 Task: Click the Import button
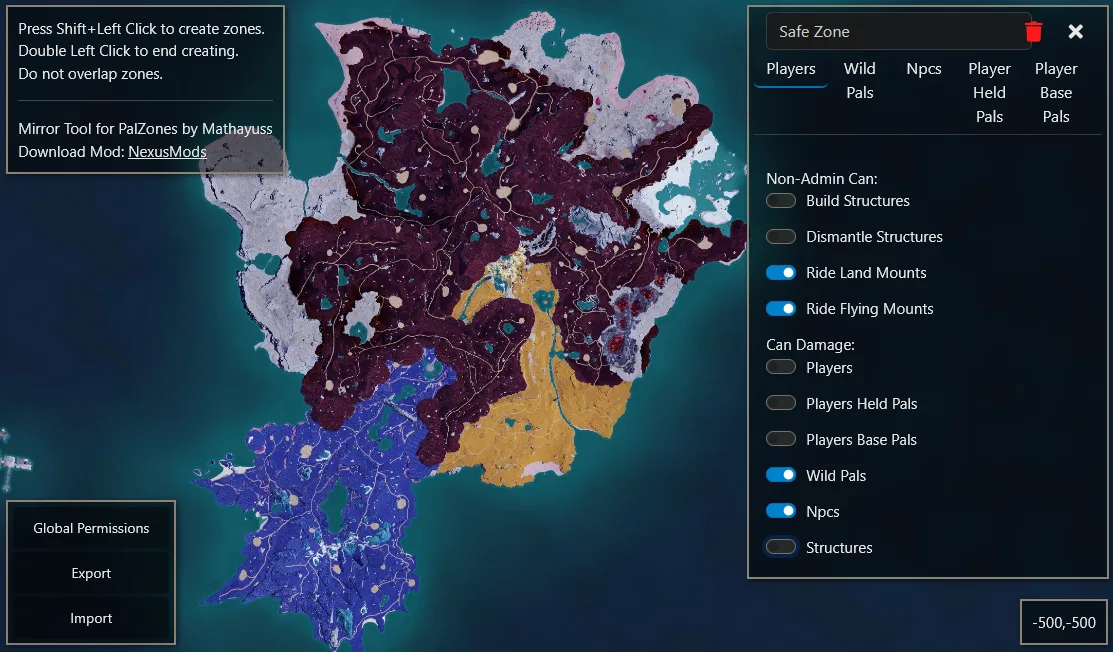pos(91,618)
